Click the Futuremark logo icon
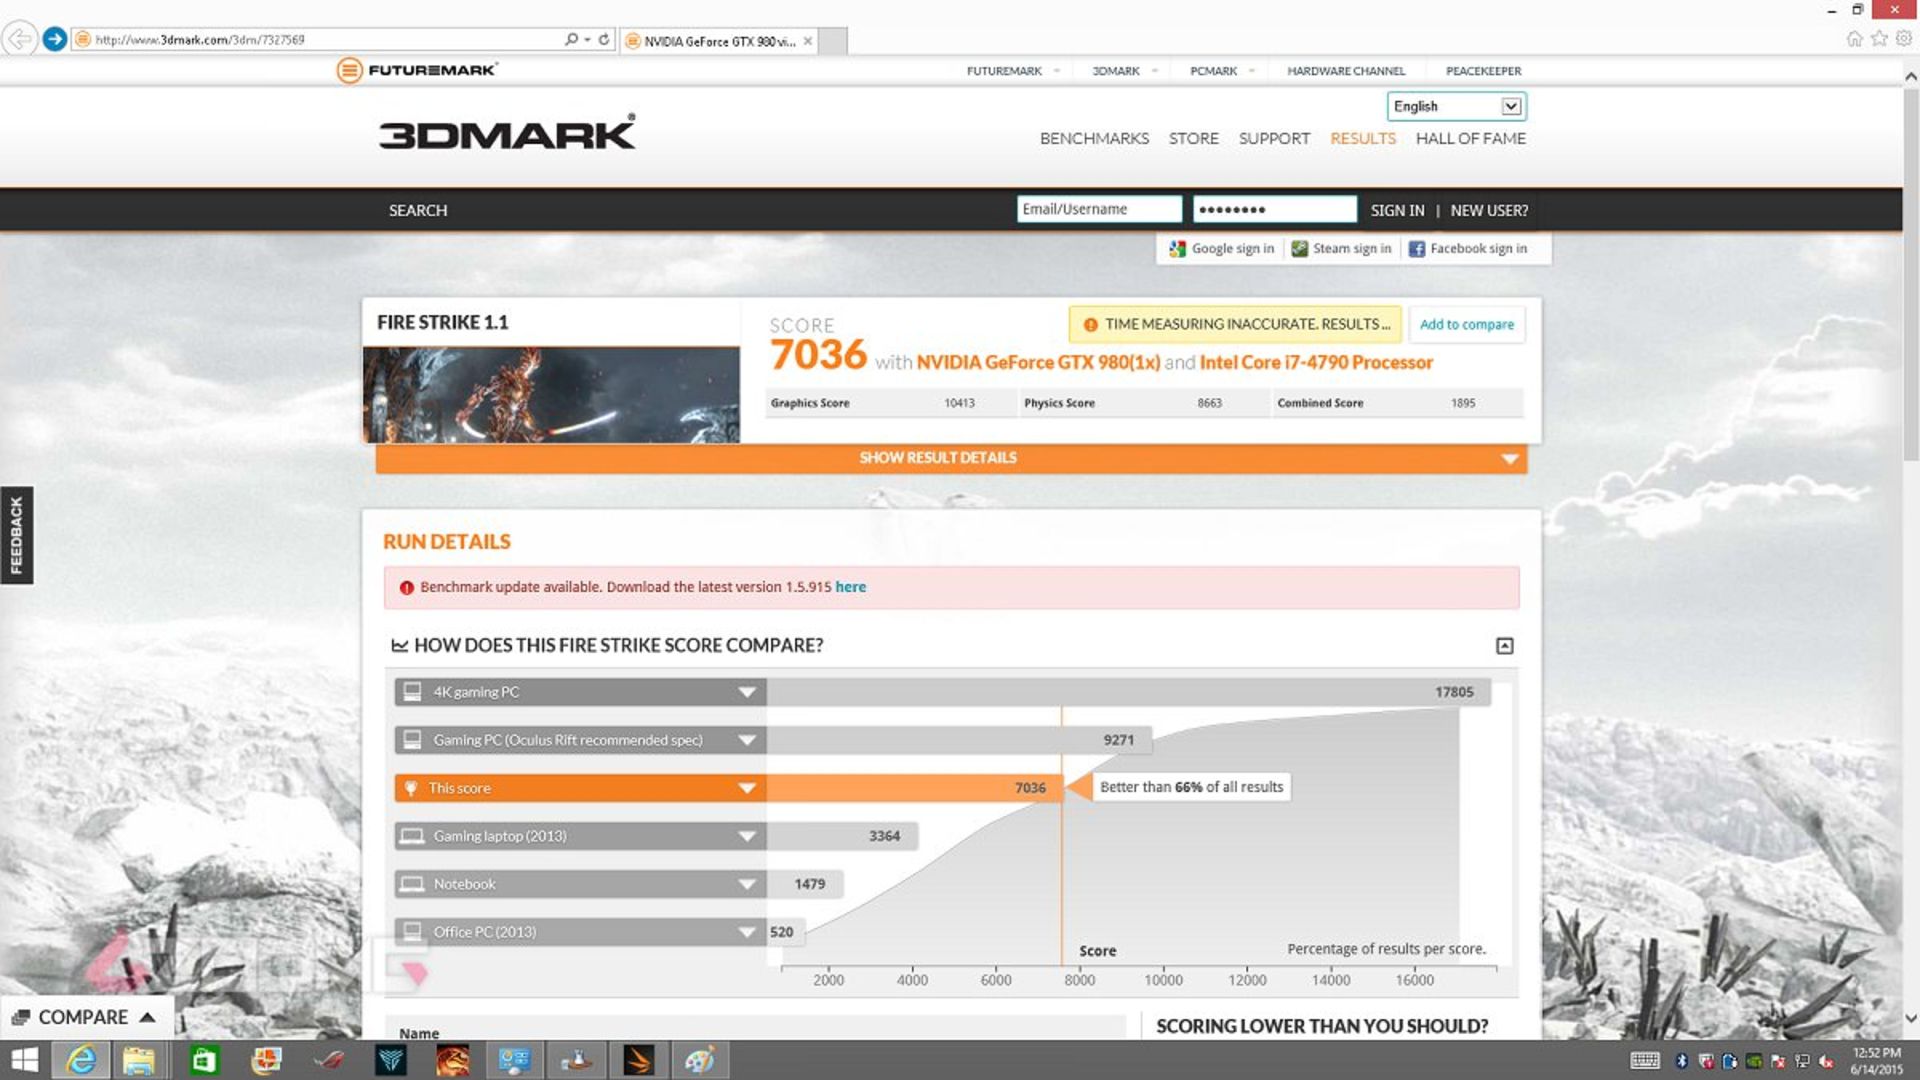 (349, 70)
